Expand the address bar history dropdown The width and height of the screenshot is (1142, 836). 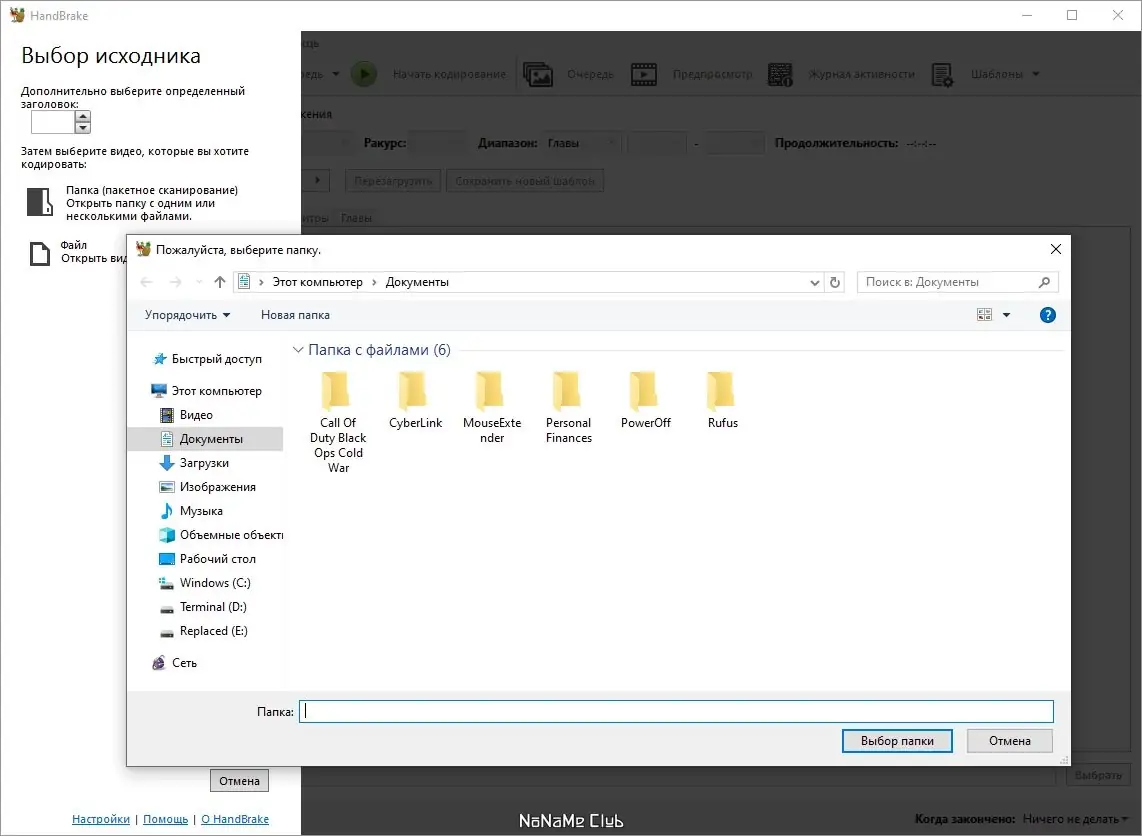(x=815, y=283)
